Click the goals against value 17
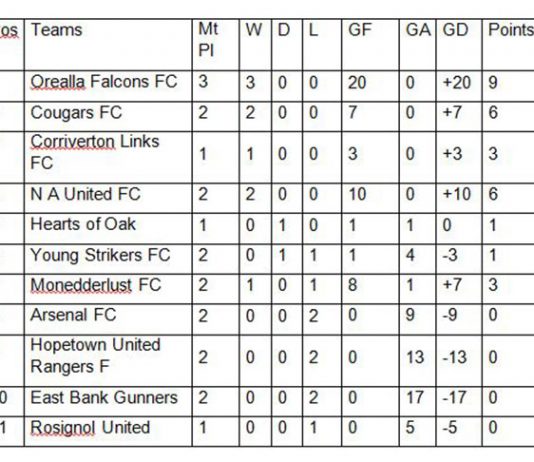The width and height of the screenshot is (534, 462). (x=415, y=398)
